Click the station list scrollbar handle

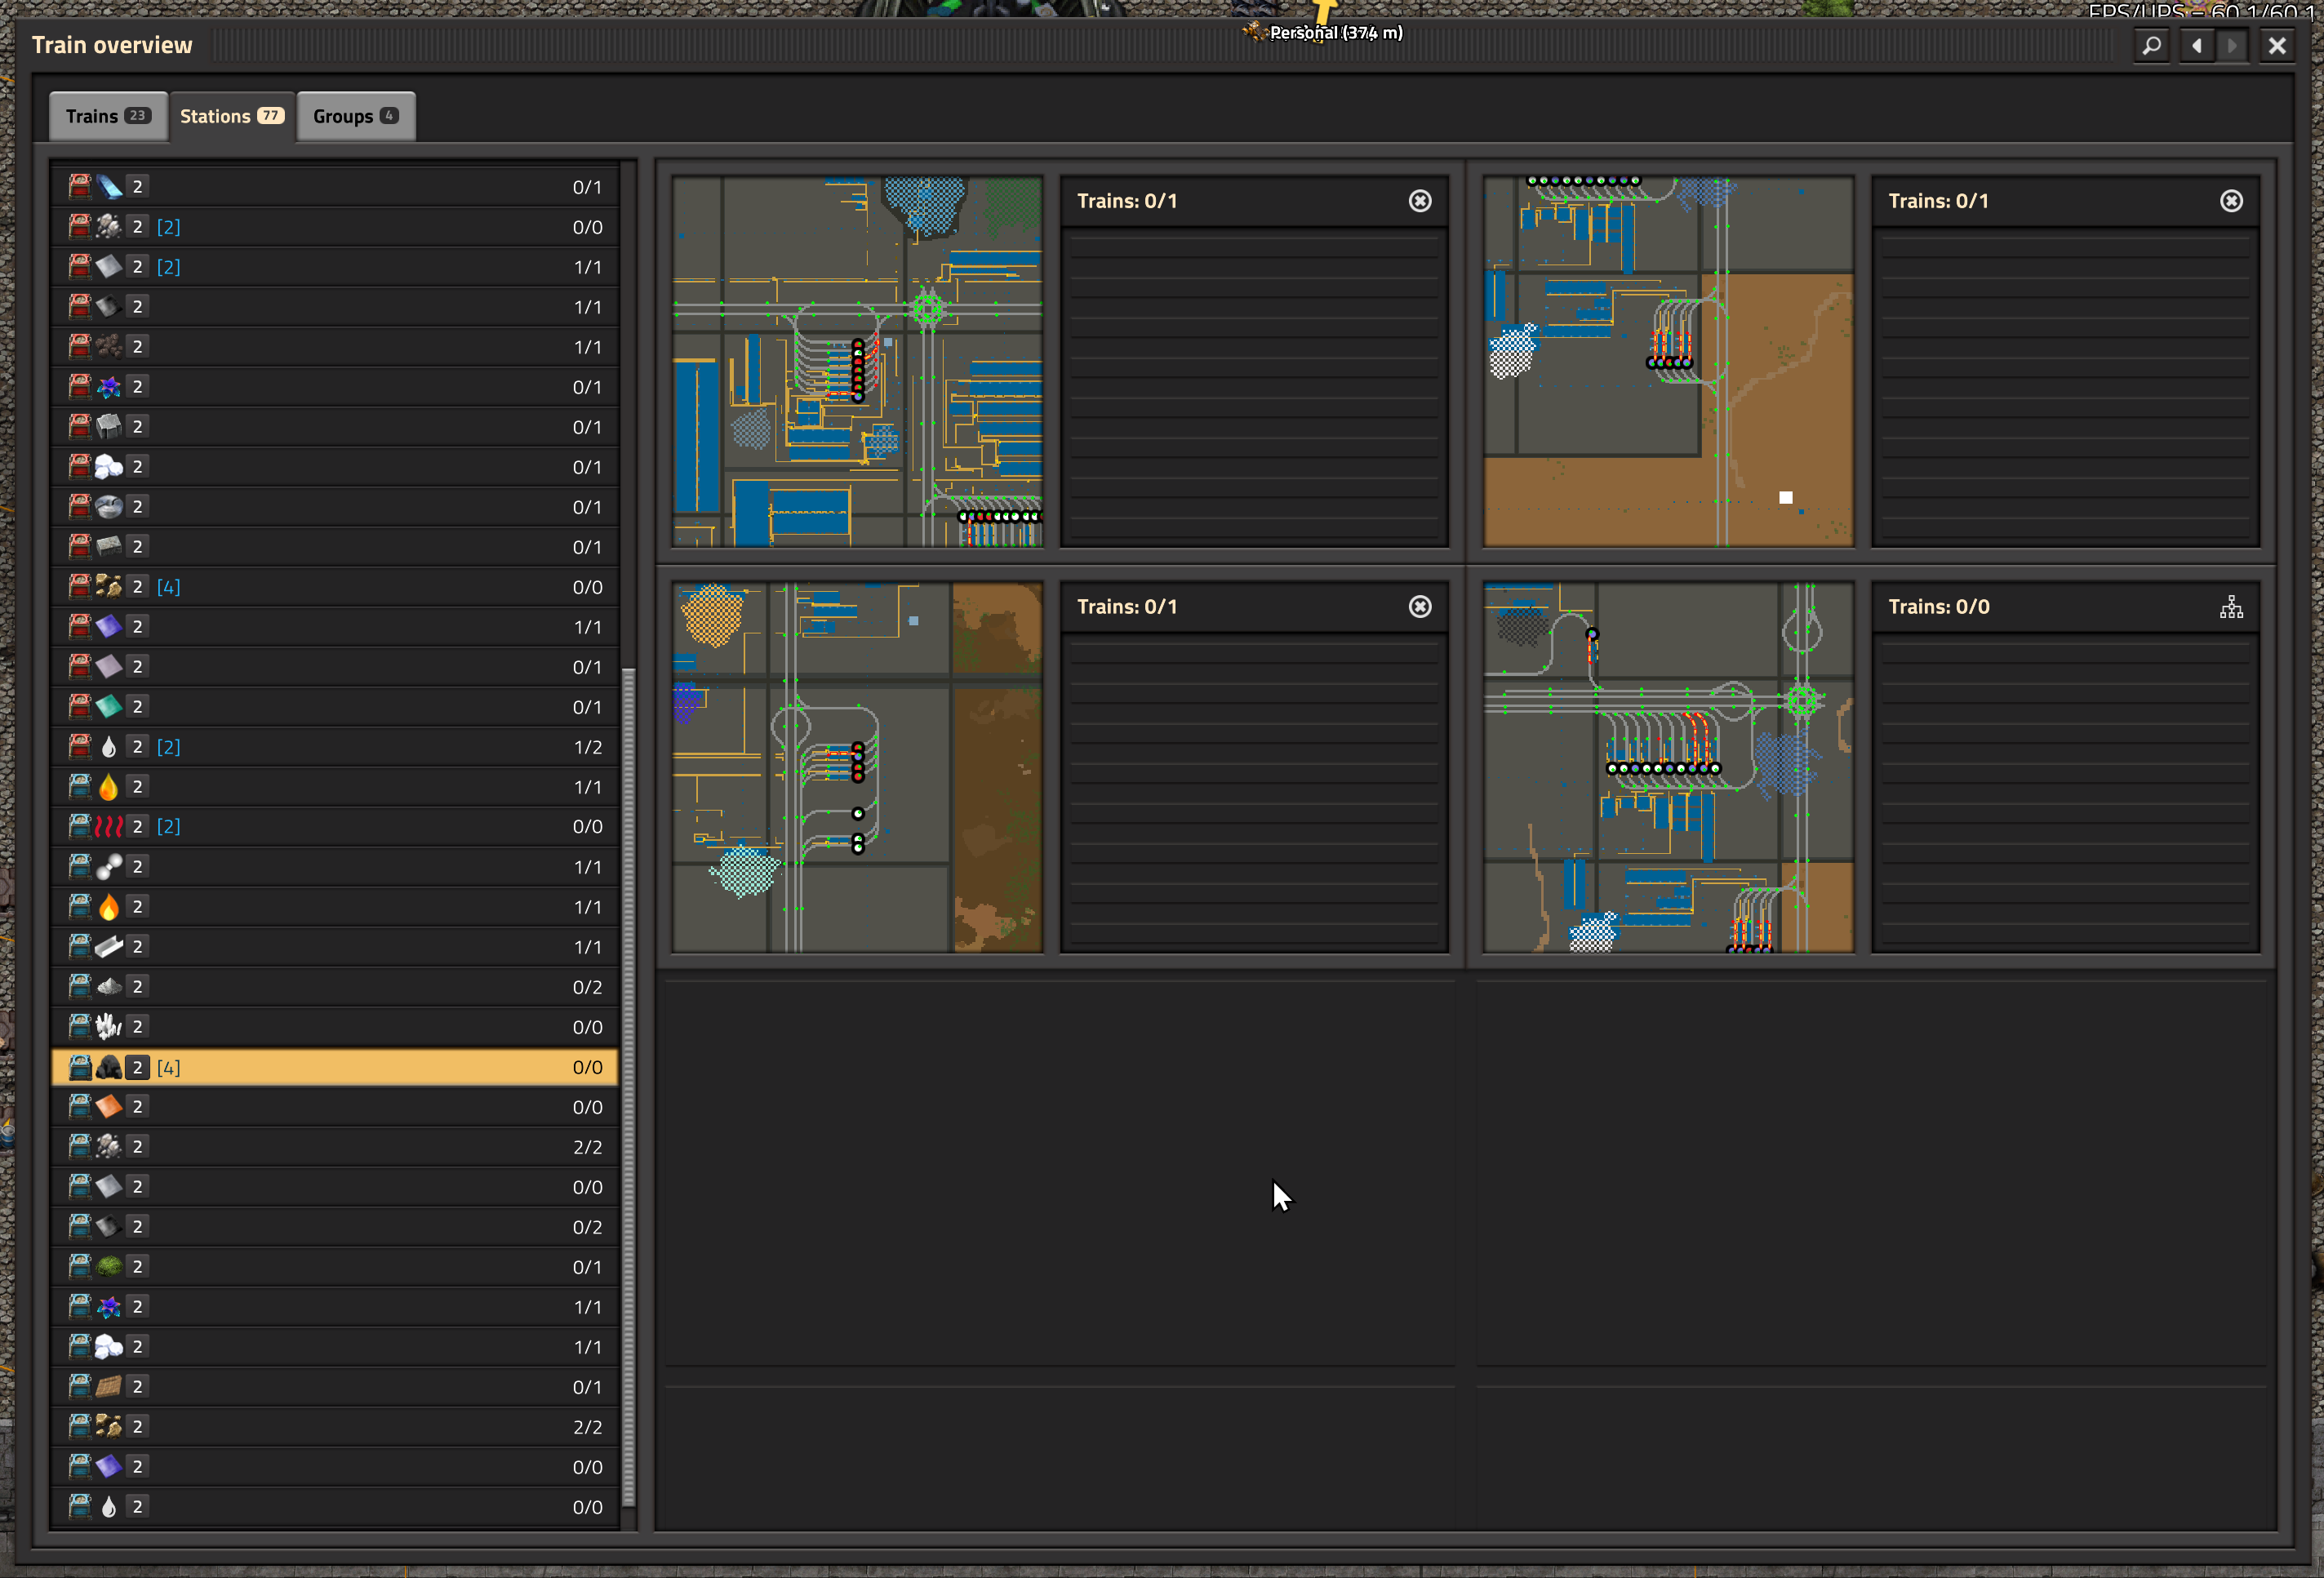(629, 1086)
